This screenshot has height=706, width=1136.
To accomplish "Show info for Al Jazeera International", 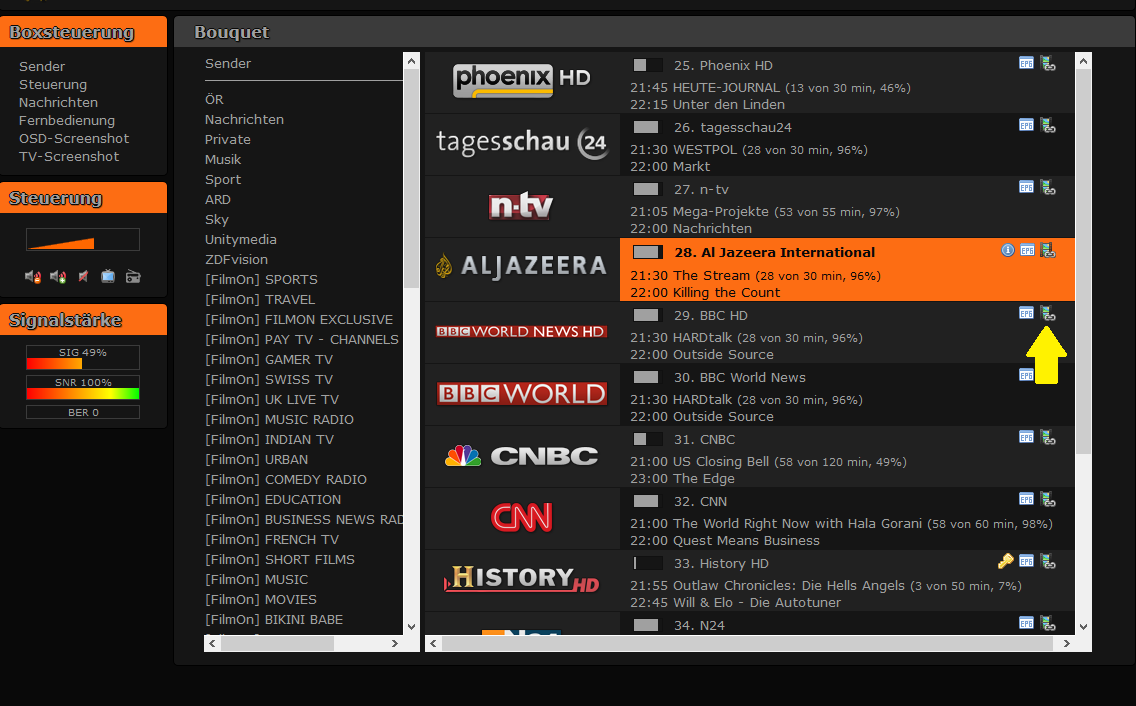I will 1008,250.
